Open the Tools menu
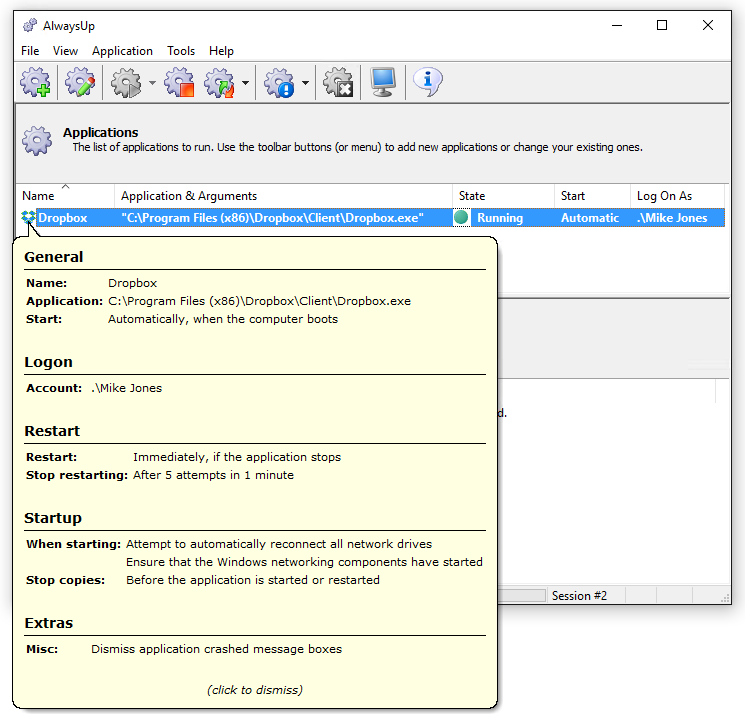745x716 pixels. tap(181, 51)
